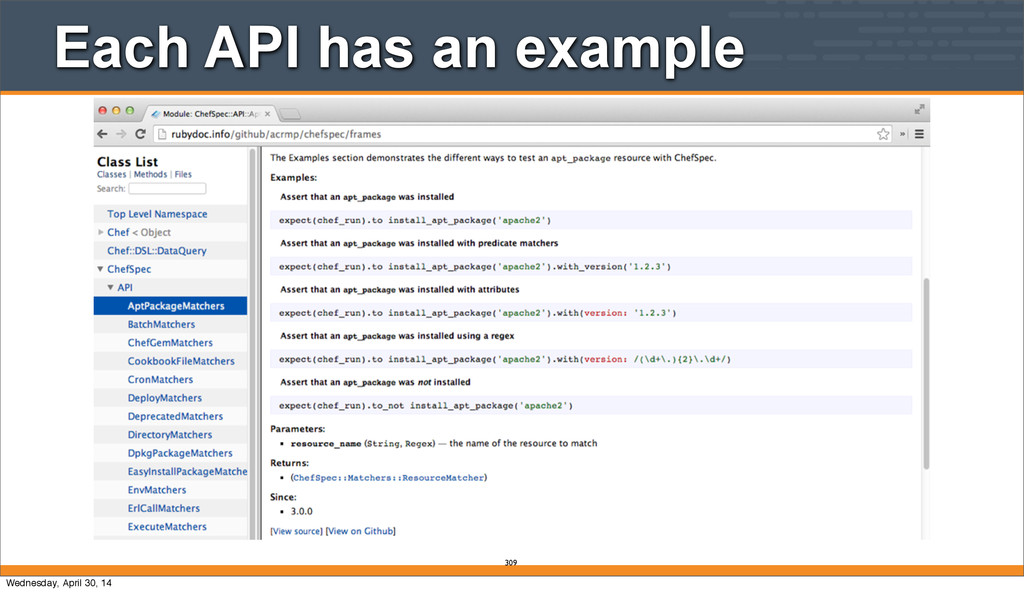This screenshot has height=592, width=1024.
Task: Open Top Level Namespace
Action: (157, 214)
